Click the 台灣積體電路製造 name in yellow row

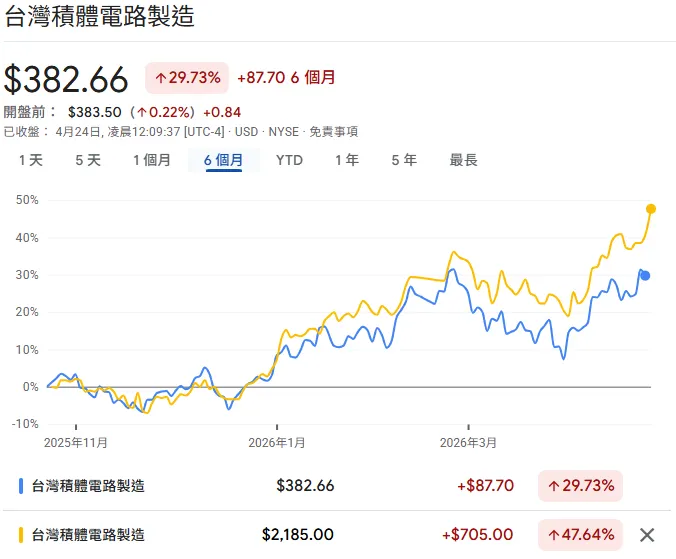88,535
